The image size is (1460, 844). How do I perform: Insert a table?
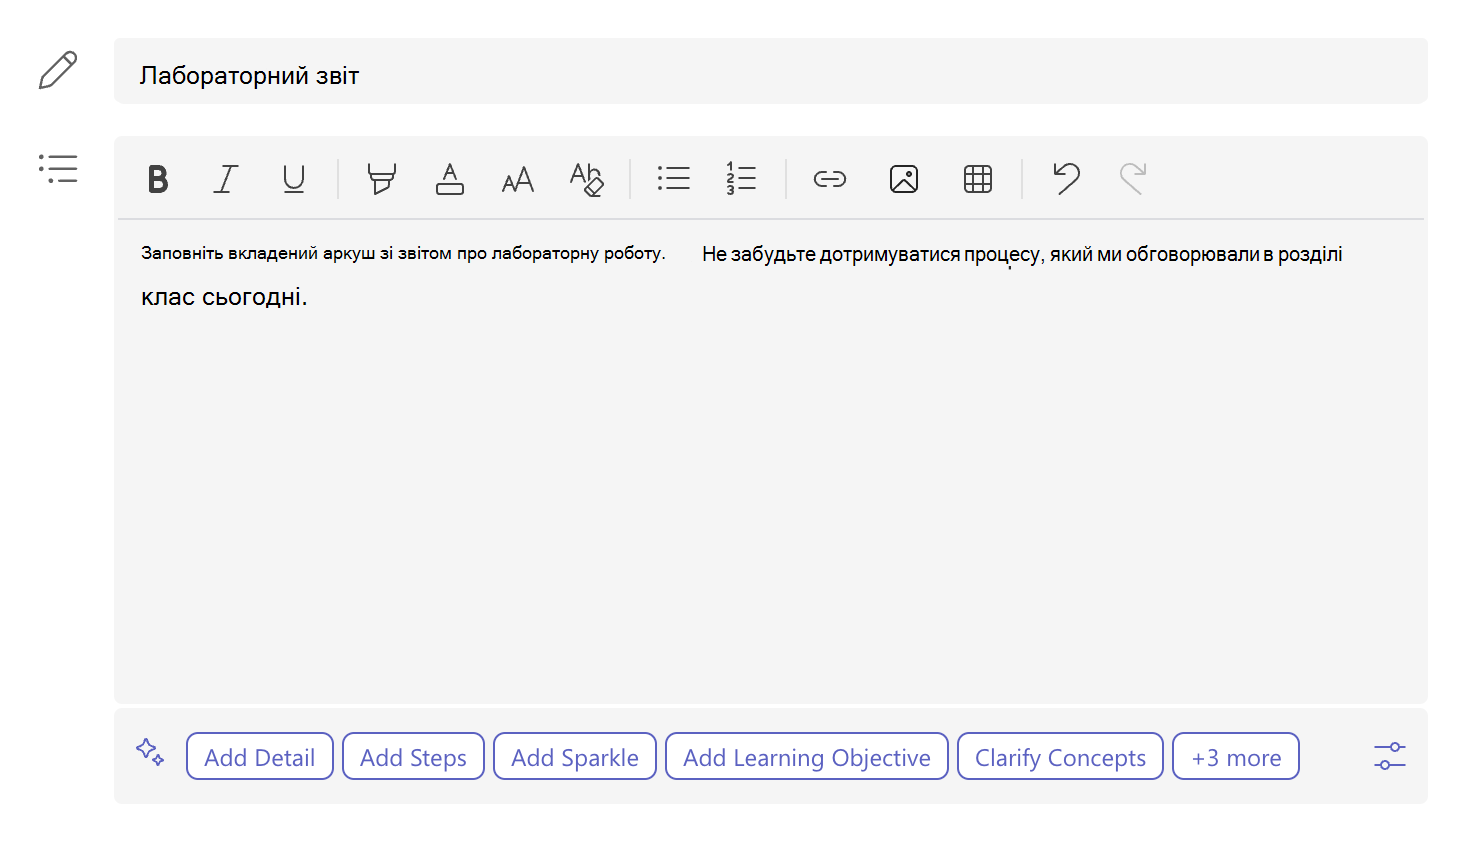click(x=978, y=179)
